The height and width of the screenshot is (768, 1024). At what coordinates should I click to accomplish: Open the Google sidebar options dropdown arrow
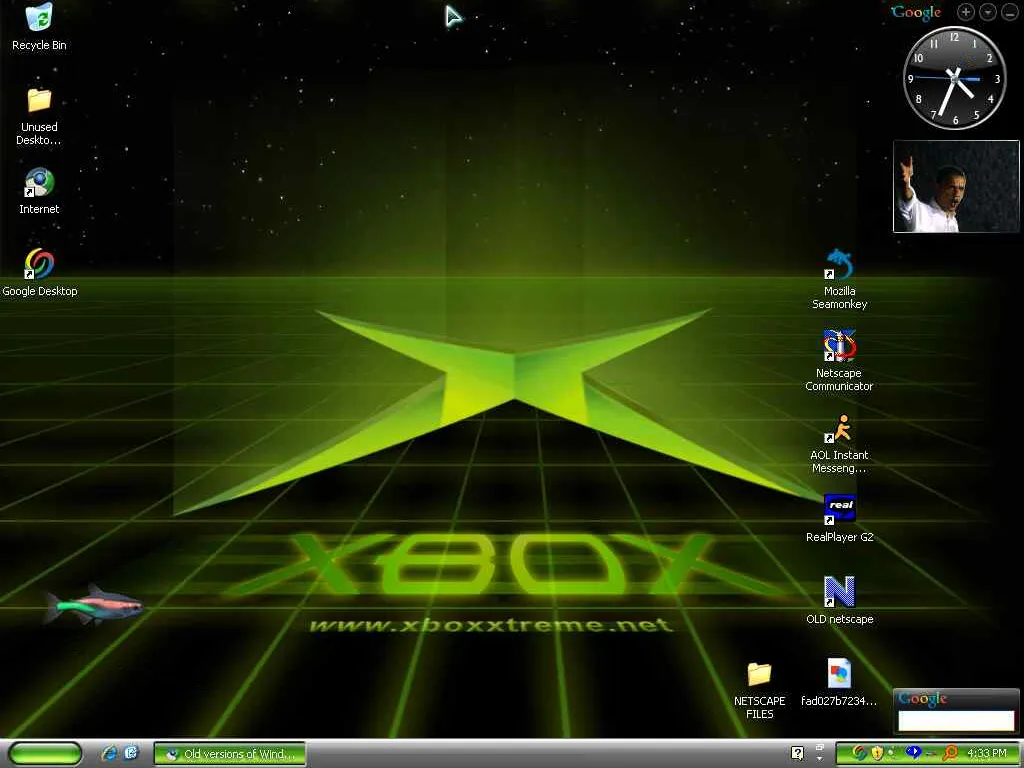tap(987, 12)
